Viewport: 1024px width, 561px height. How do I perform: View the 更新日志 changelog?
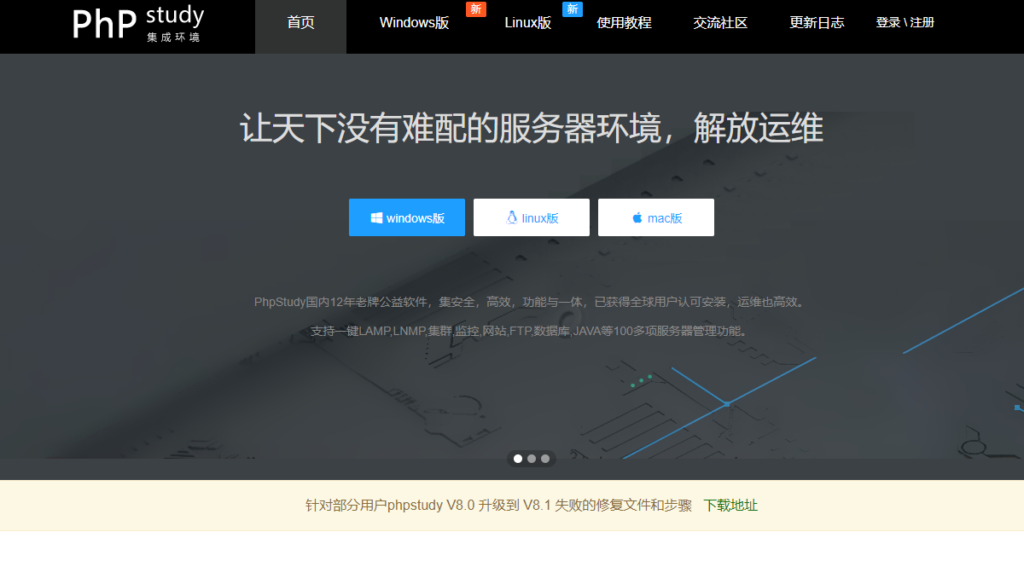[x=816, y=23]
